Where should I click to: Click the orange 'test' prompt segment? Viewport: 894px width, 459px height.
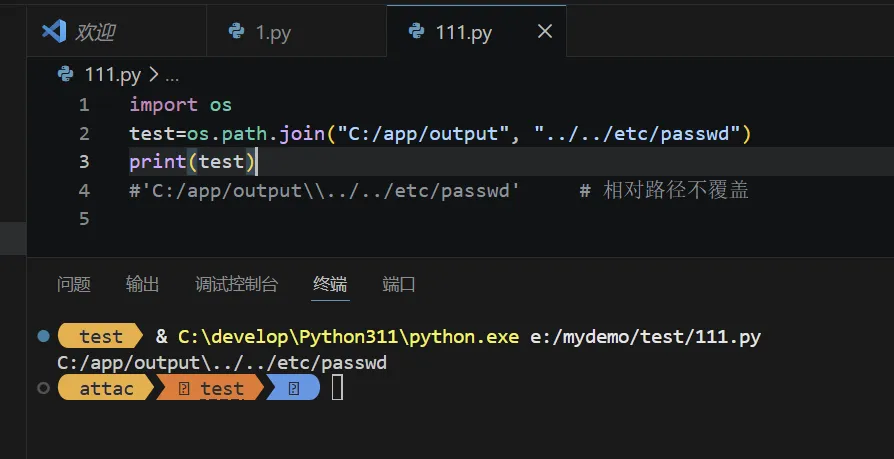click(x=210, y=388)
